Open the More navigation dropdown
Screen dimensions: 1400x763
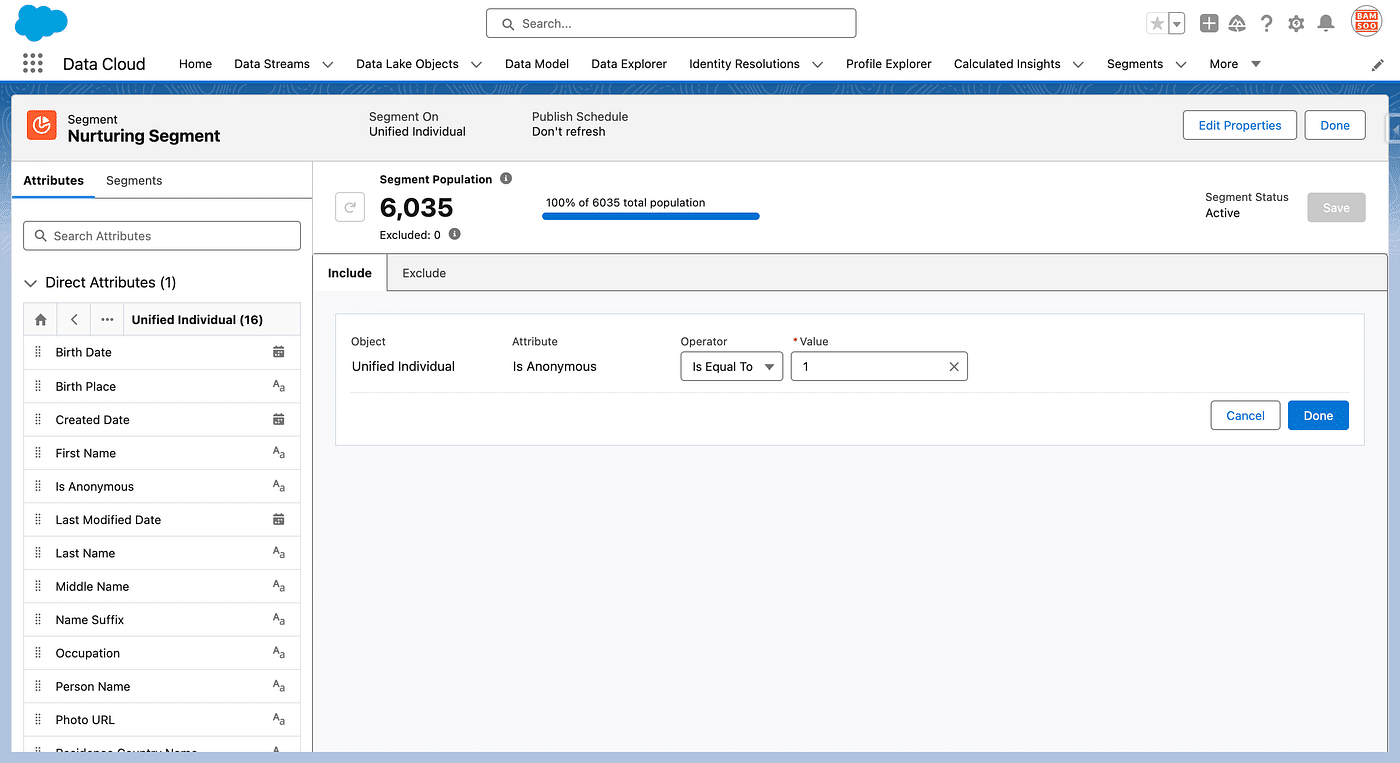point(1234,64)
